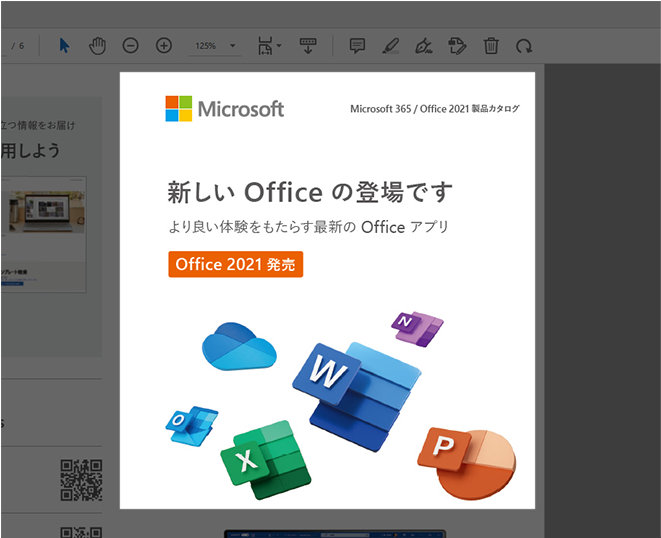Open the fountain-pen sign tool

pyautogui.click(x=424, y=46)
